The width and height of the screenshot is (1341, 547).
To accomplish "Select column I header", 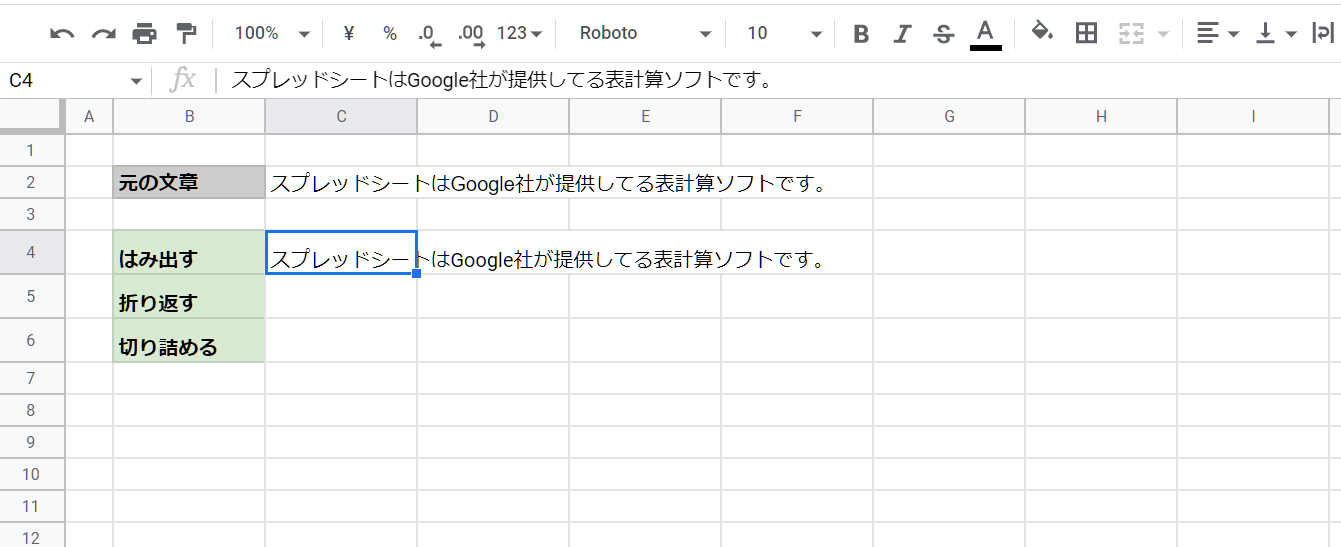I will [x=1253, y=117].
